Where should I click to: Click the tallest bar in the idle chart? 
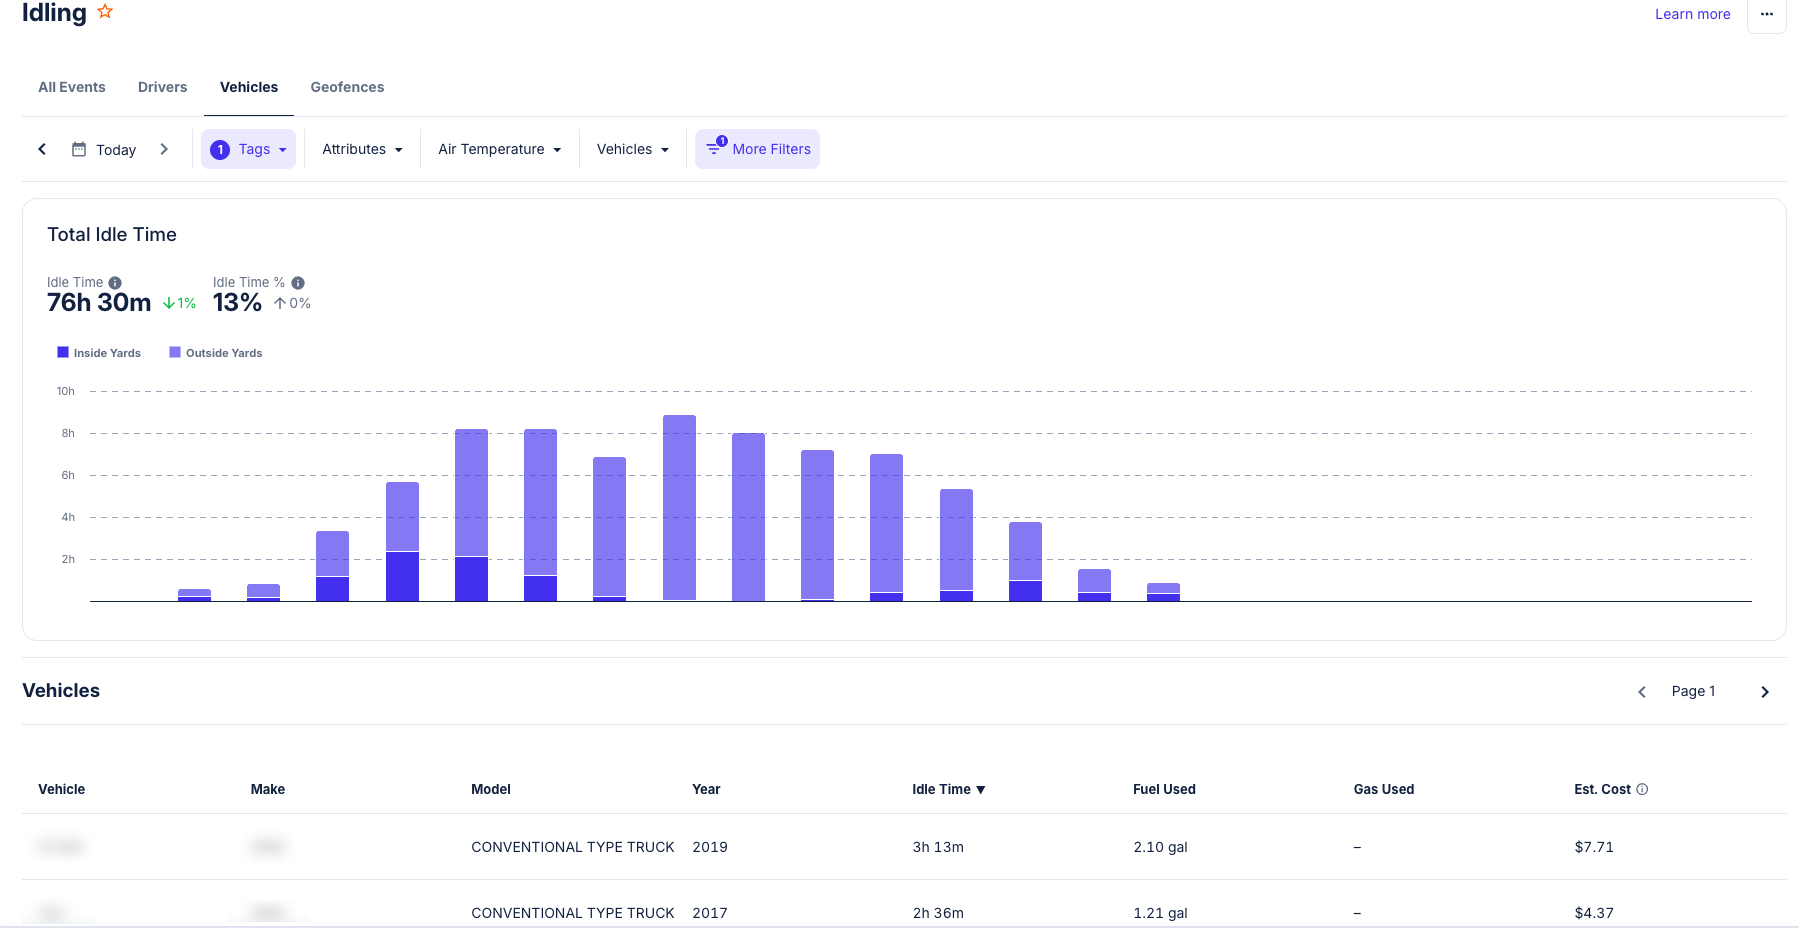click(x=678, y=500)
